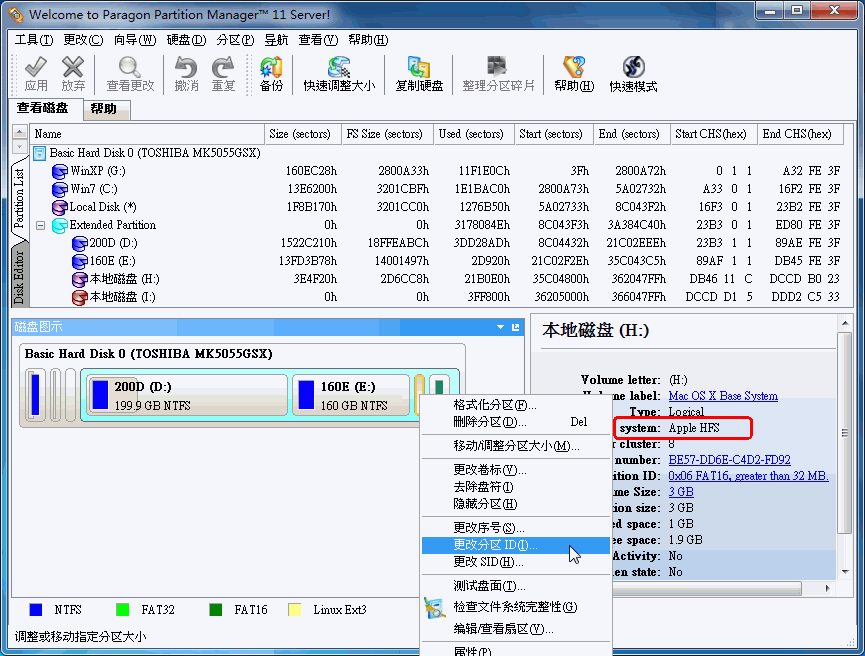Open the Help (帮助) toolbar icon
Screen dimensions: 865x656
tap(574, 67)
